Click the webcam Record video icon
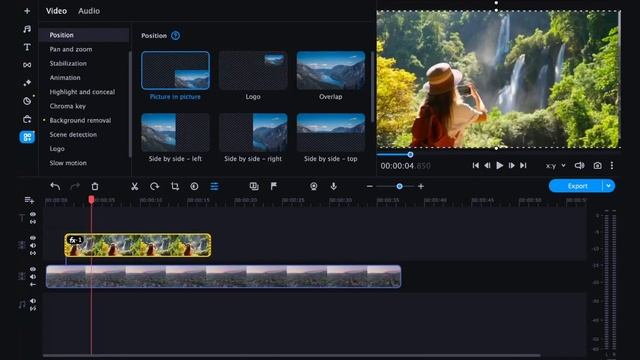This screenshot has height=360, width=640. coord(313,187)
